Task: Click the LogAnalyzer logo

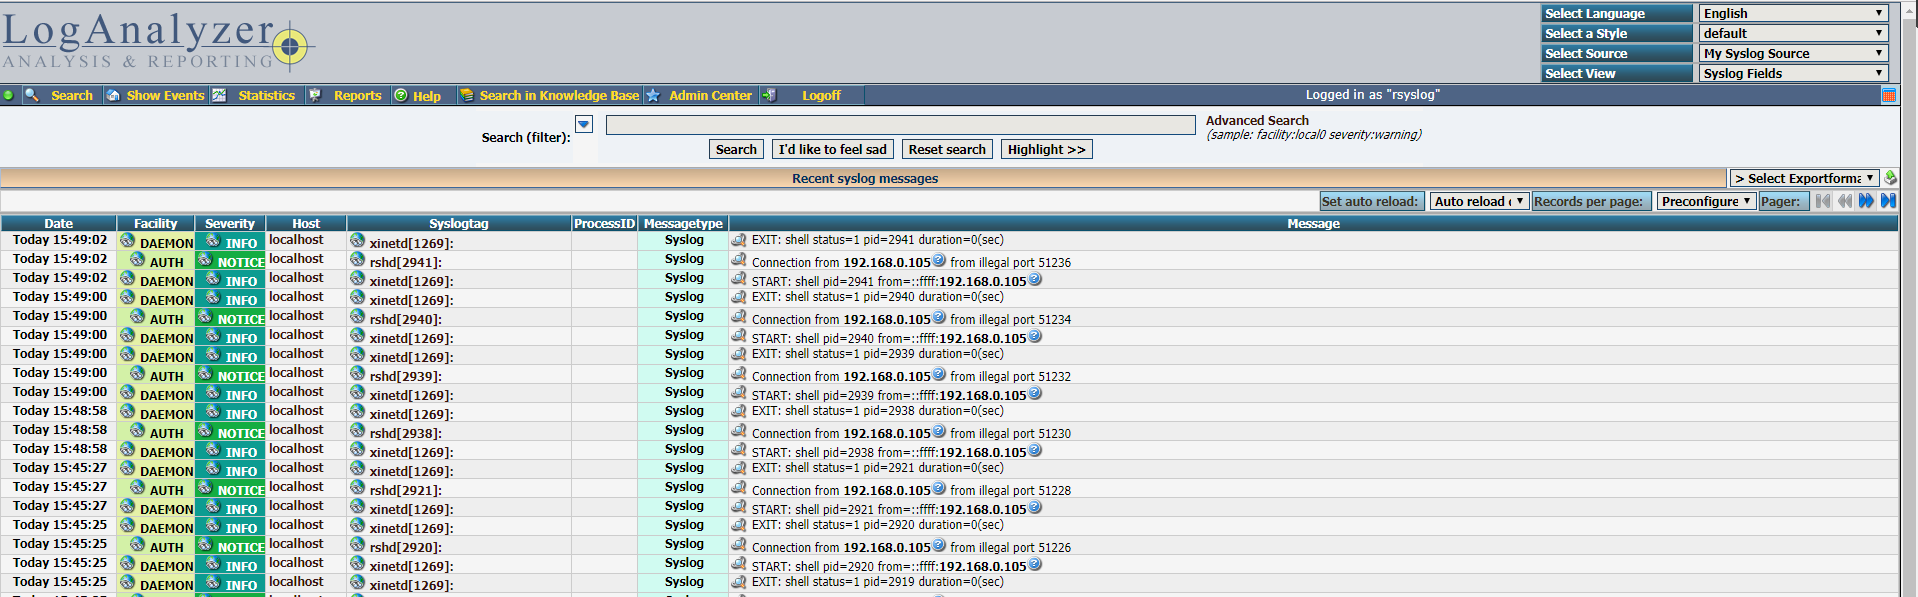Action: (158, 42)
